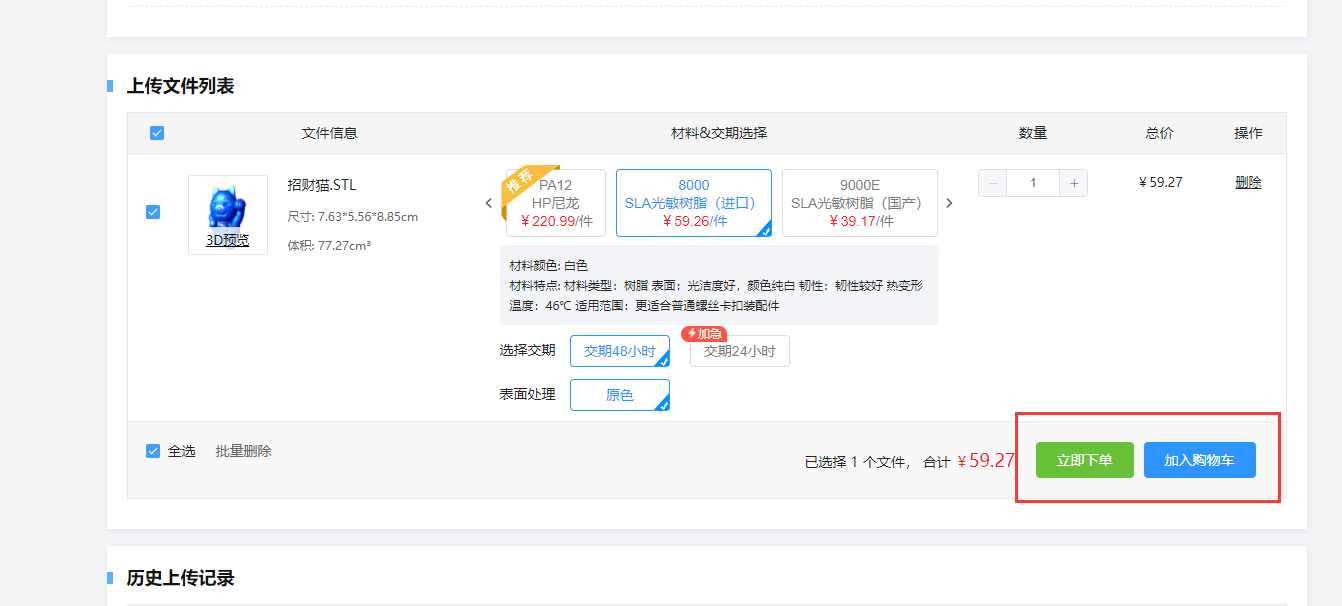Screen dimensions: 1342x606
Task: Toggle the 全选 checkbox at the bottom
Action: [153, 451]
